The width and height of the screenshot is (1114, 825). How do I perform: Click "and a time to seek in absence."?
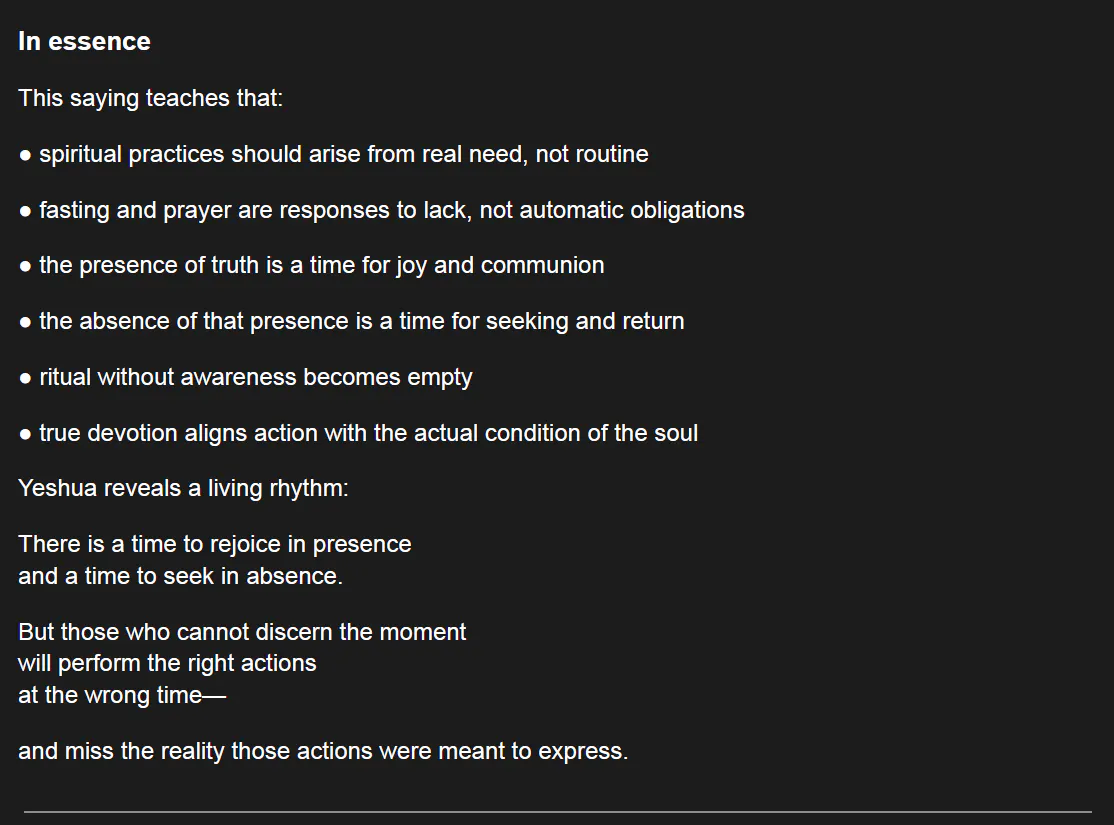coord(180,576)
